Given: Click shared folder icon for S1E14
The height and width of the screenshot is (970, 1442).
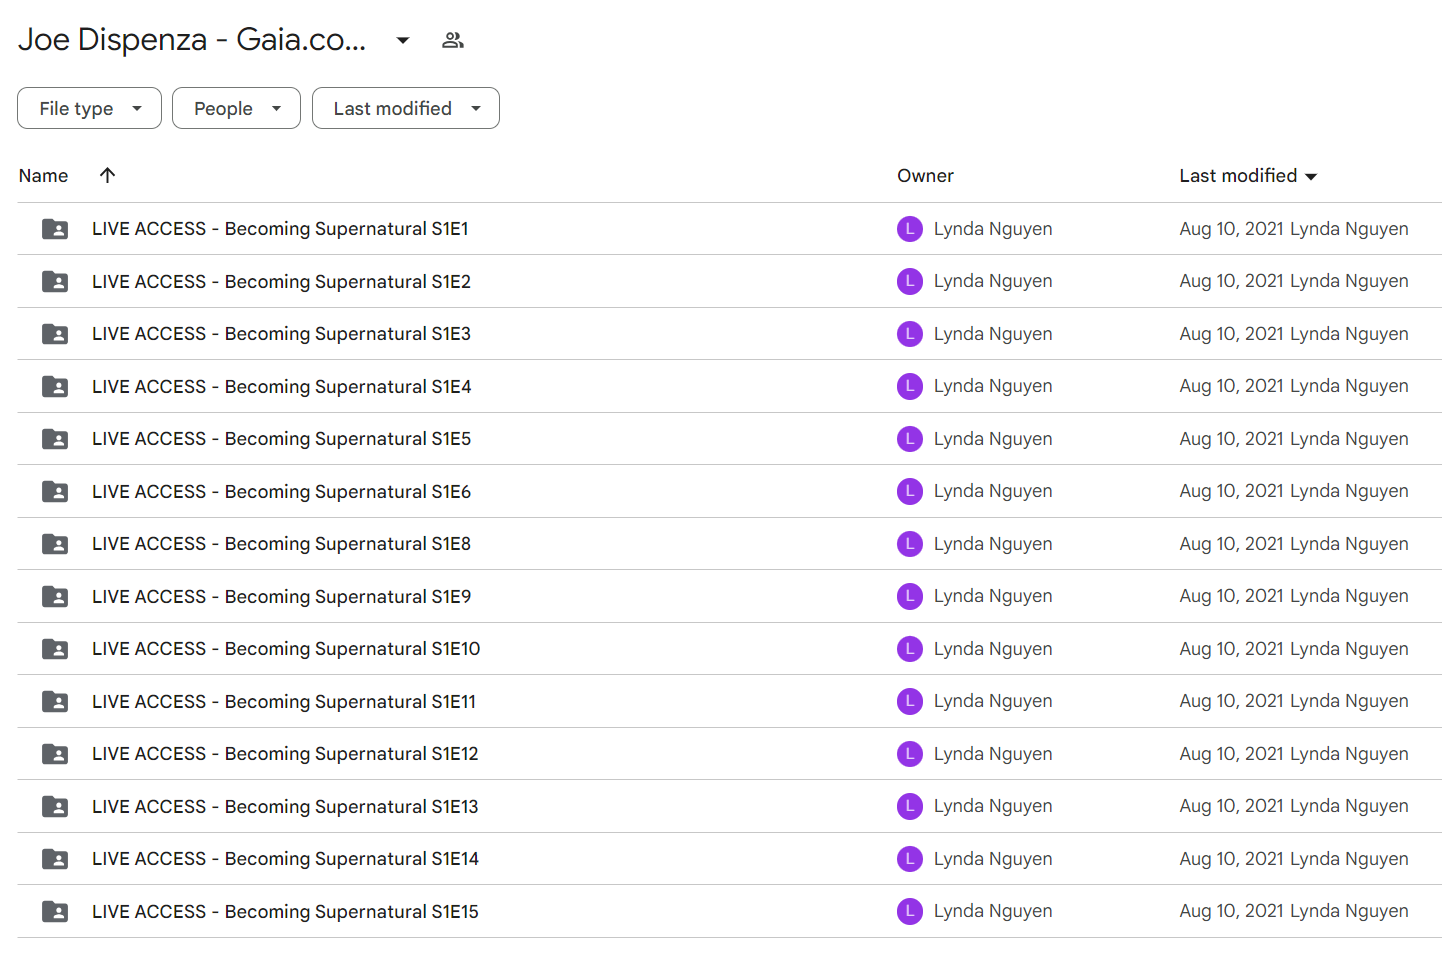Looking at the screenshot, I should click(x=55, y=859).
